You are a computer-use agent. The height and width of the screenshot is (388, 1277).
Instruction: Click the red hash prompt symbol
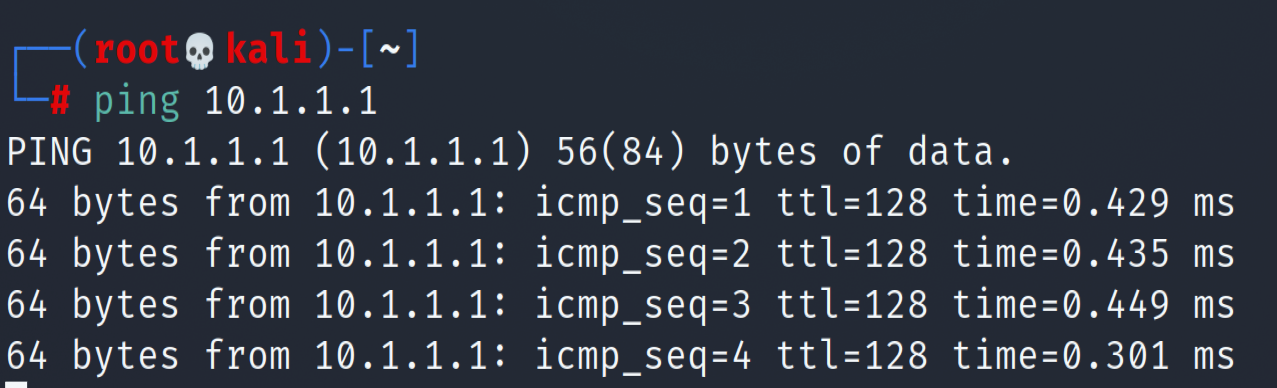62,101
